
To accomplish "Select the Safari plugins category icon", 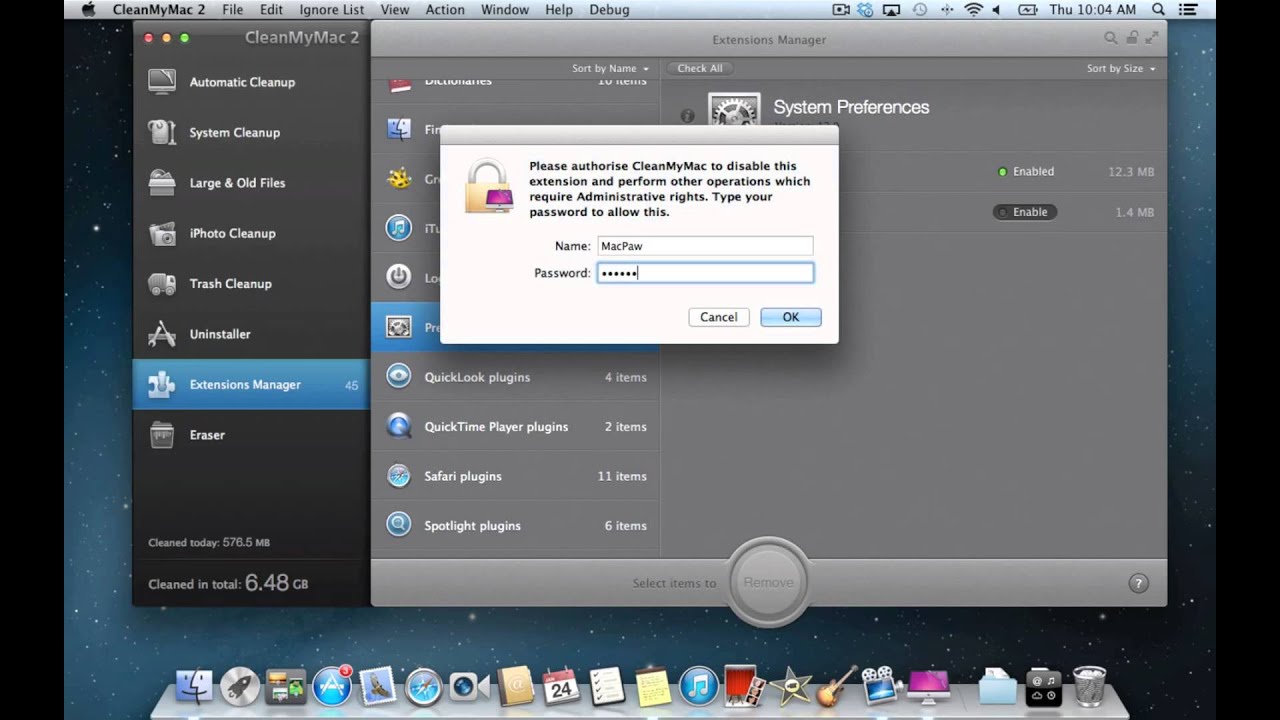I will click(399, 476).
